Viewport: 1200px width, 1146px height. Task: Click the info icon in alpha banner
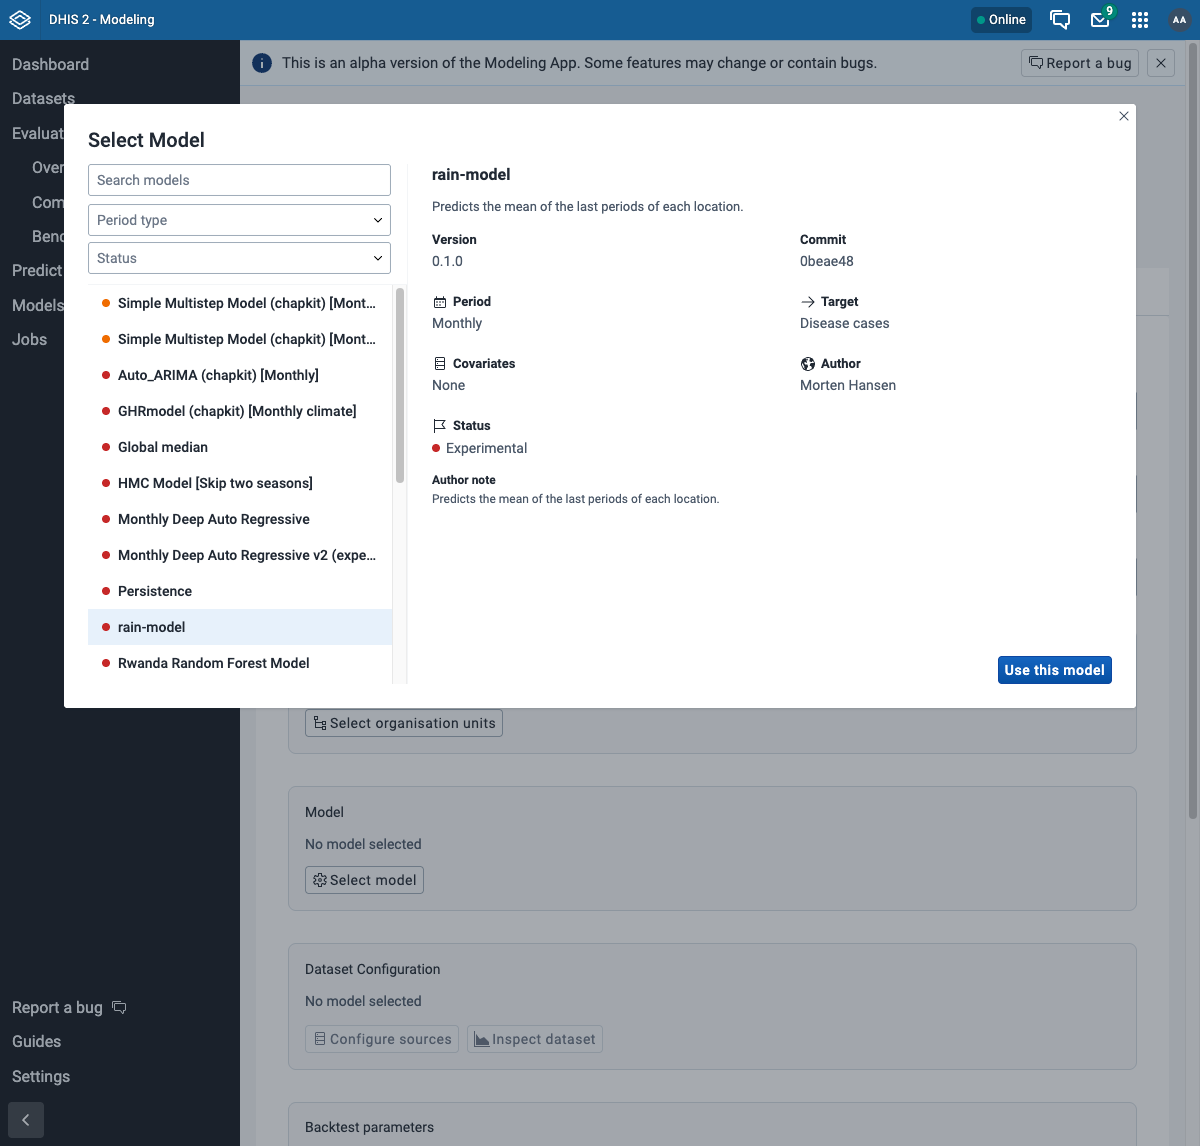(x=262, y=63)
